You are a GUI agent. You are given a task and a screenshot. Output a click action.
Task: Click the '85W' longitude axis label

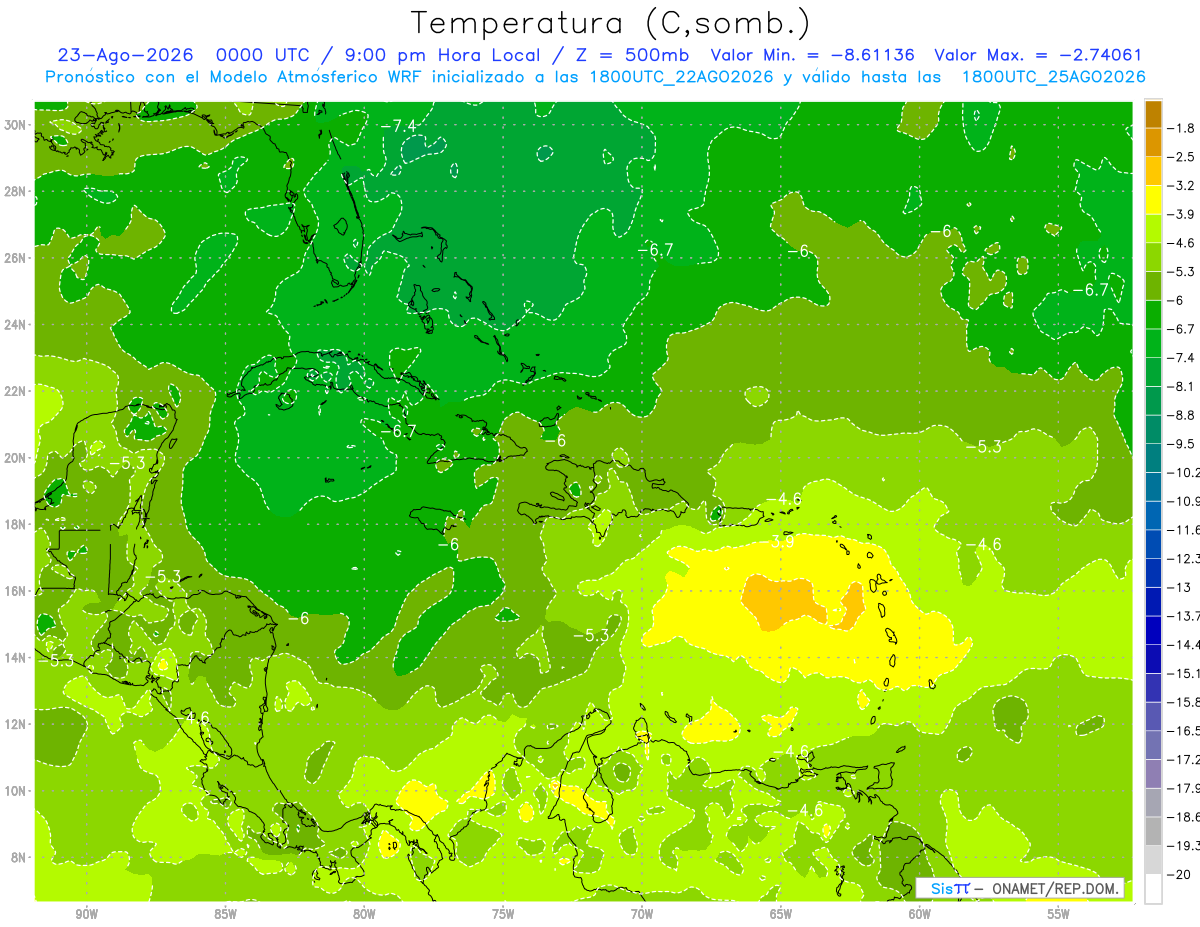[226, 914]
